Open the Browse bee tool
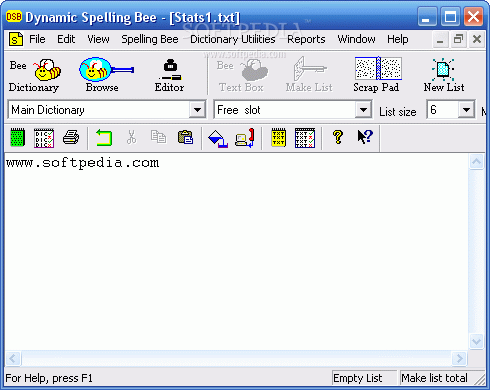The image size is (490, 390). pos(106,75)
